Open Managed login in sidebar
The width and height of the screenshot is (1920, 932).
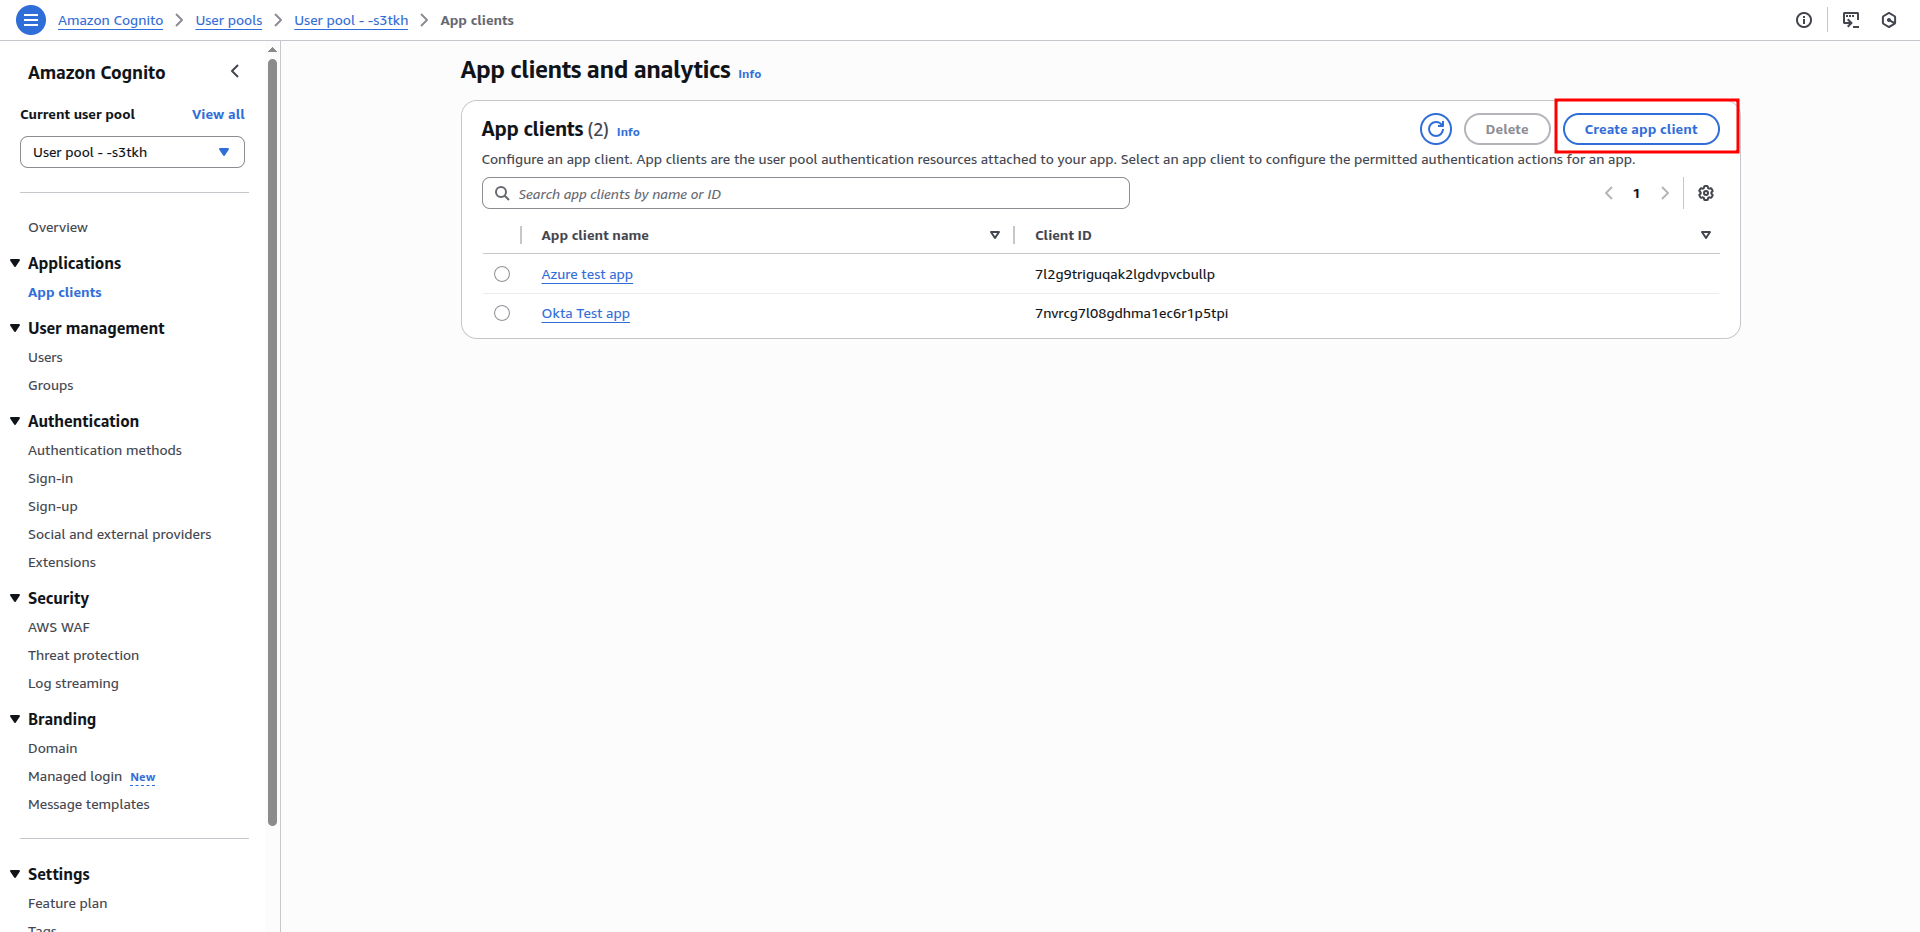tap(75, 776)
